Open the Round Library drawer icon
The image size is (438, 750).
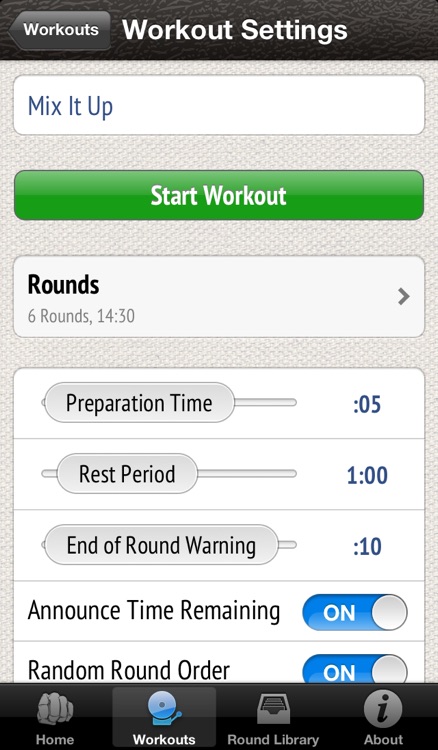273,709
